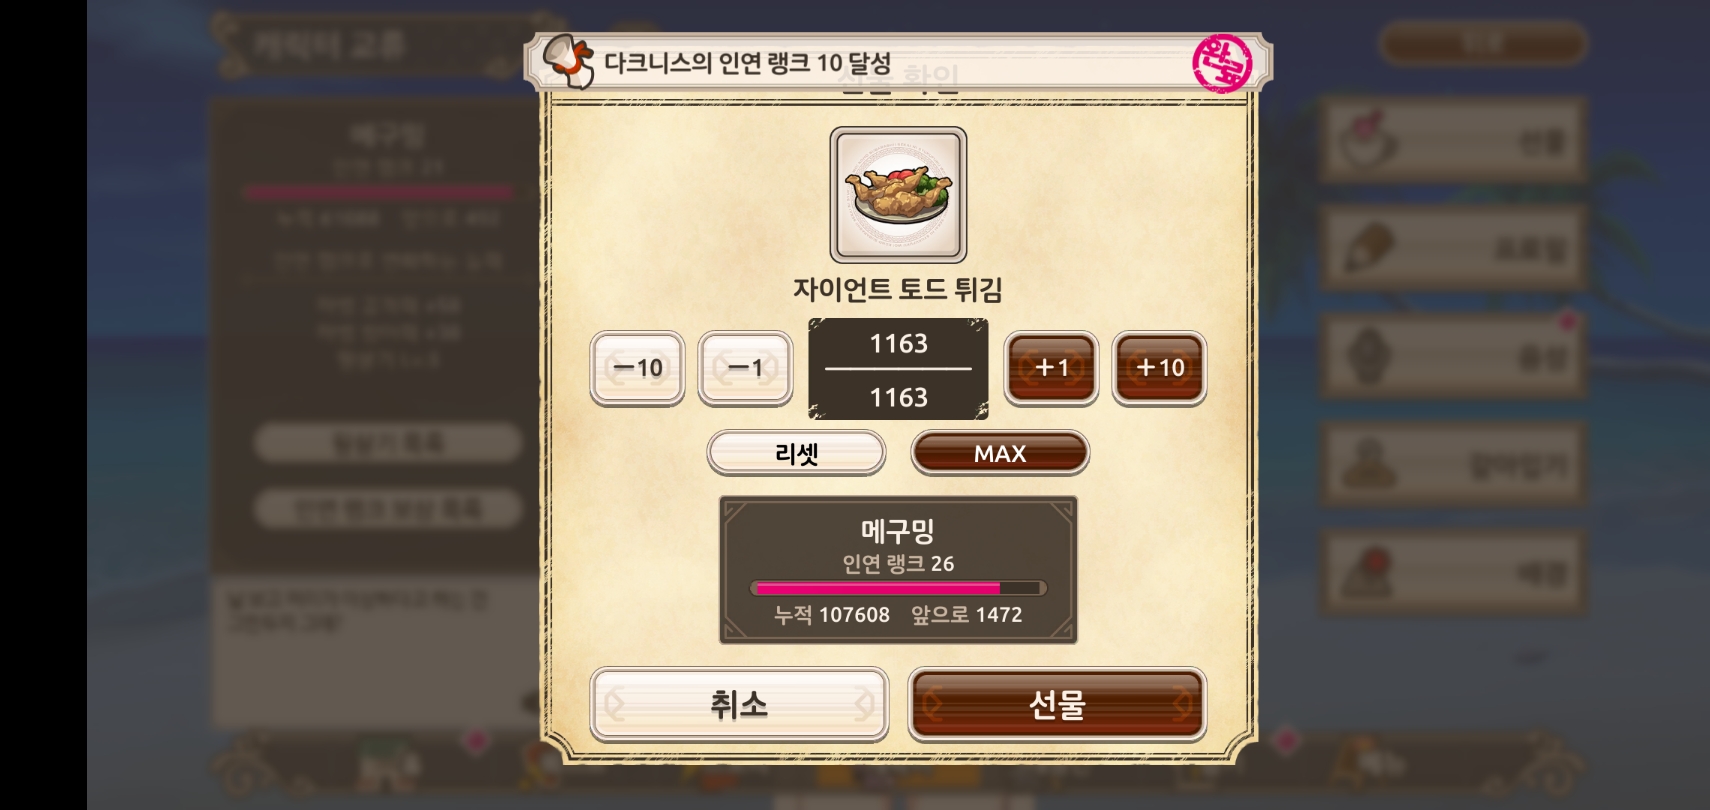Confirm gift with the 선물 button
The height and width of the screenshot is (810, 1710).
tap(1057, 705)
